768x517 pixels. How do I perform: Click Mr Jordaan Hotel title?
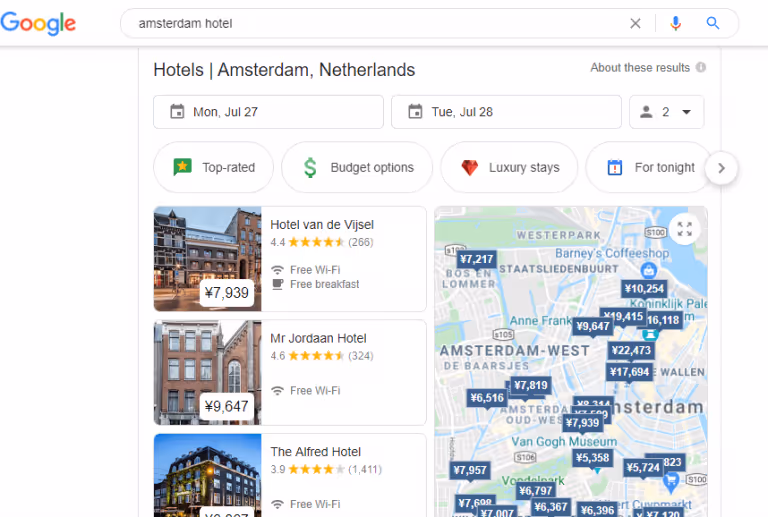coord(318,338)
